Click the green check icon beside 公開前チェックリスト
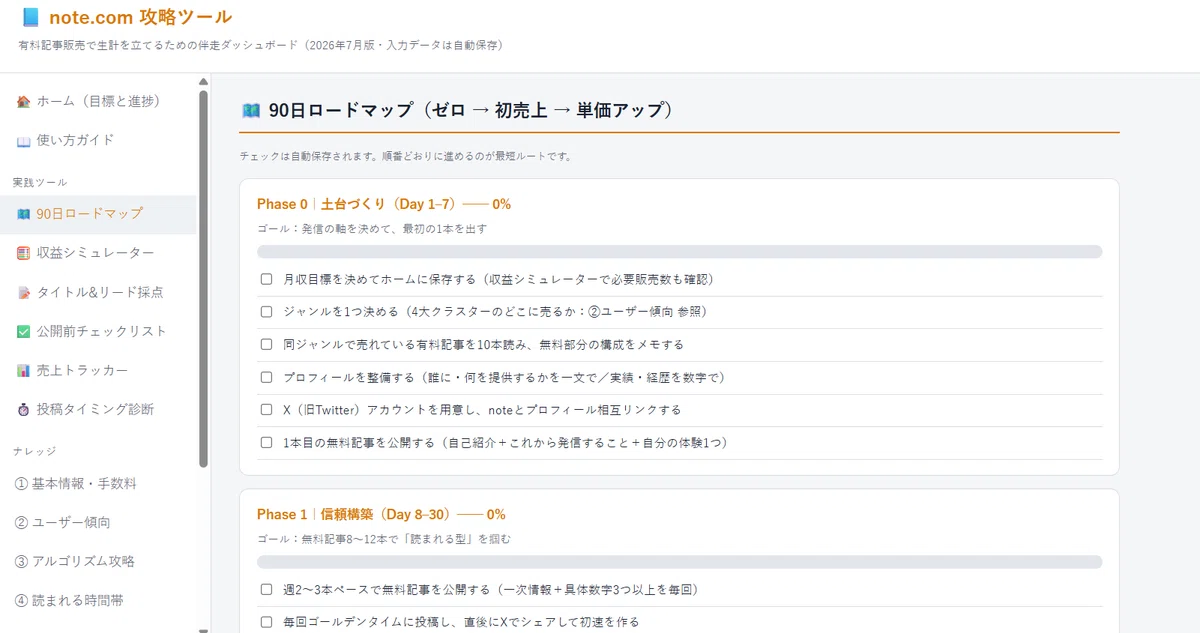This screenshot has height=633, width=1200. click(23, 332)
